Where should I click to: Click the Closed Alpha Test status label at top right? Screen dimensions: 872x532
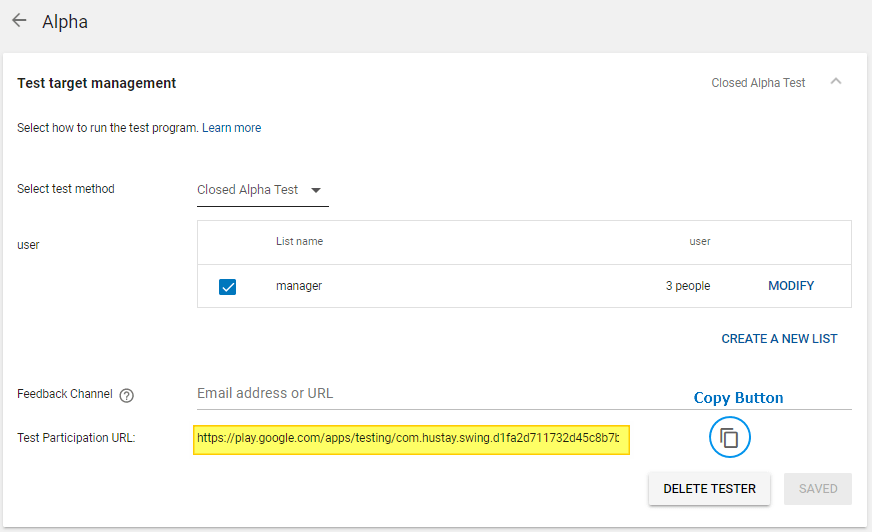coord(758,83)
